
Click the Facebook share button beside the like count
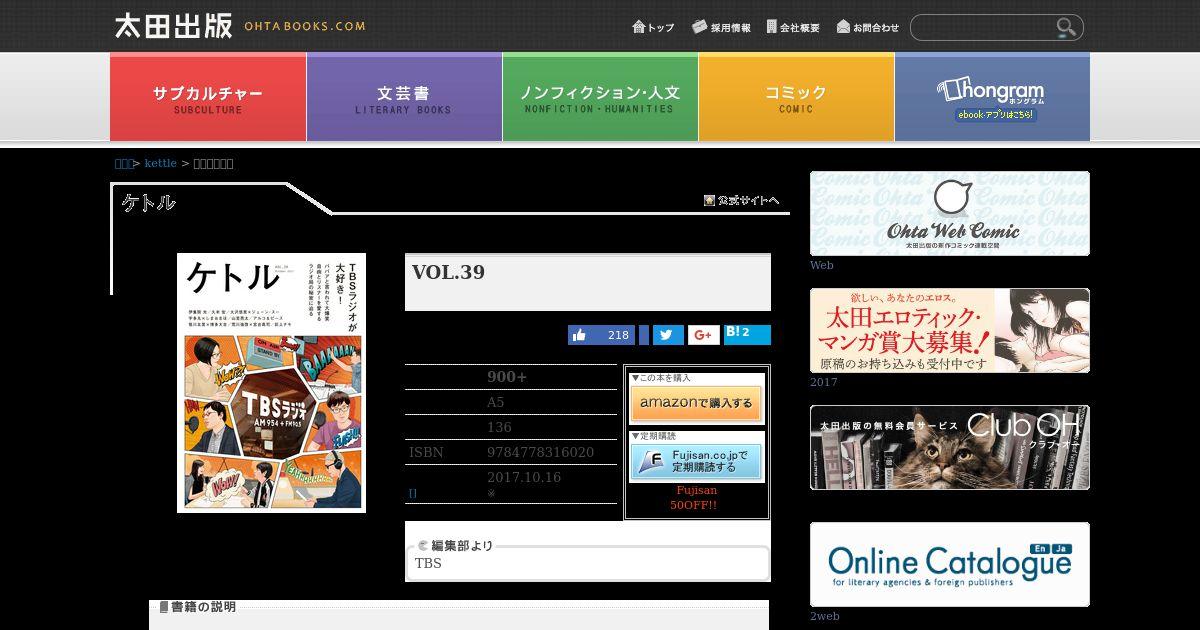[x=644, y=335]
